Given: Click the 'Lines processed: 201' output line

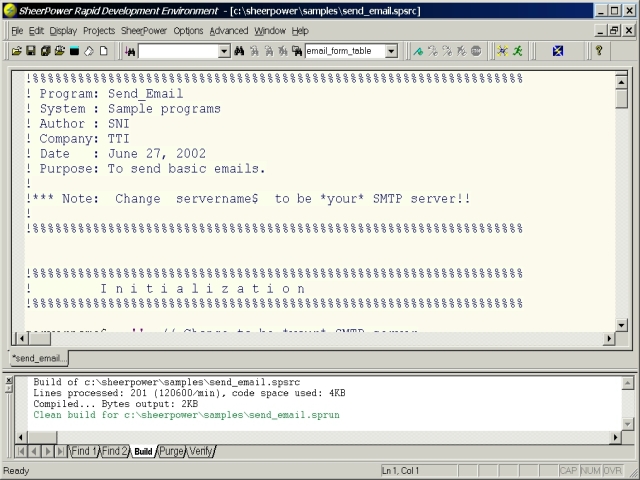Looking at the screenshot, I should point(189,393).
